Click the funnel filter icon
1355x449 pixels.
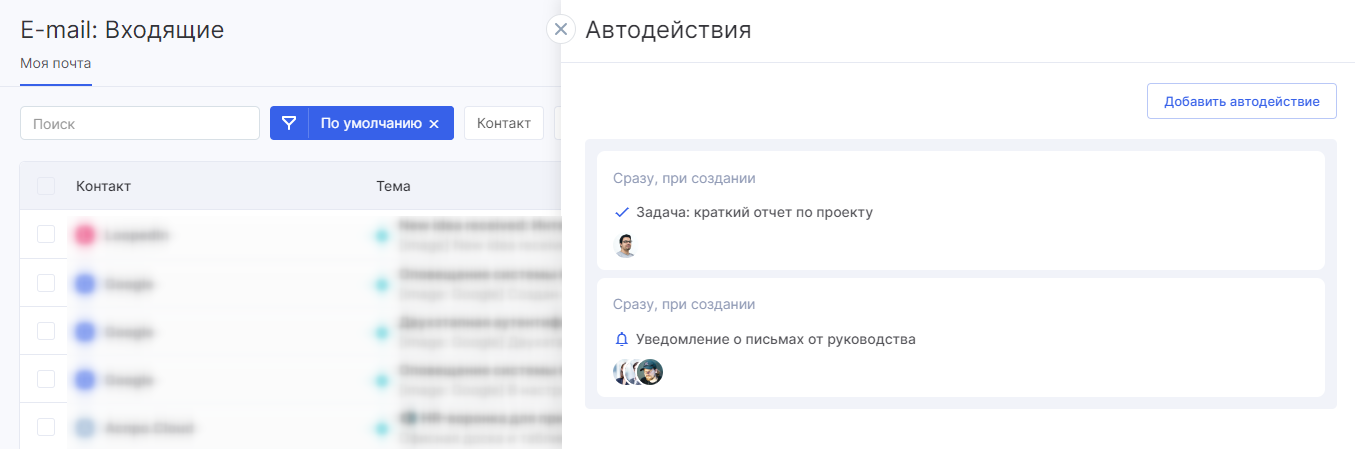[x=289, y=123]
